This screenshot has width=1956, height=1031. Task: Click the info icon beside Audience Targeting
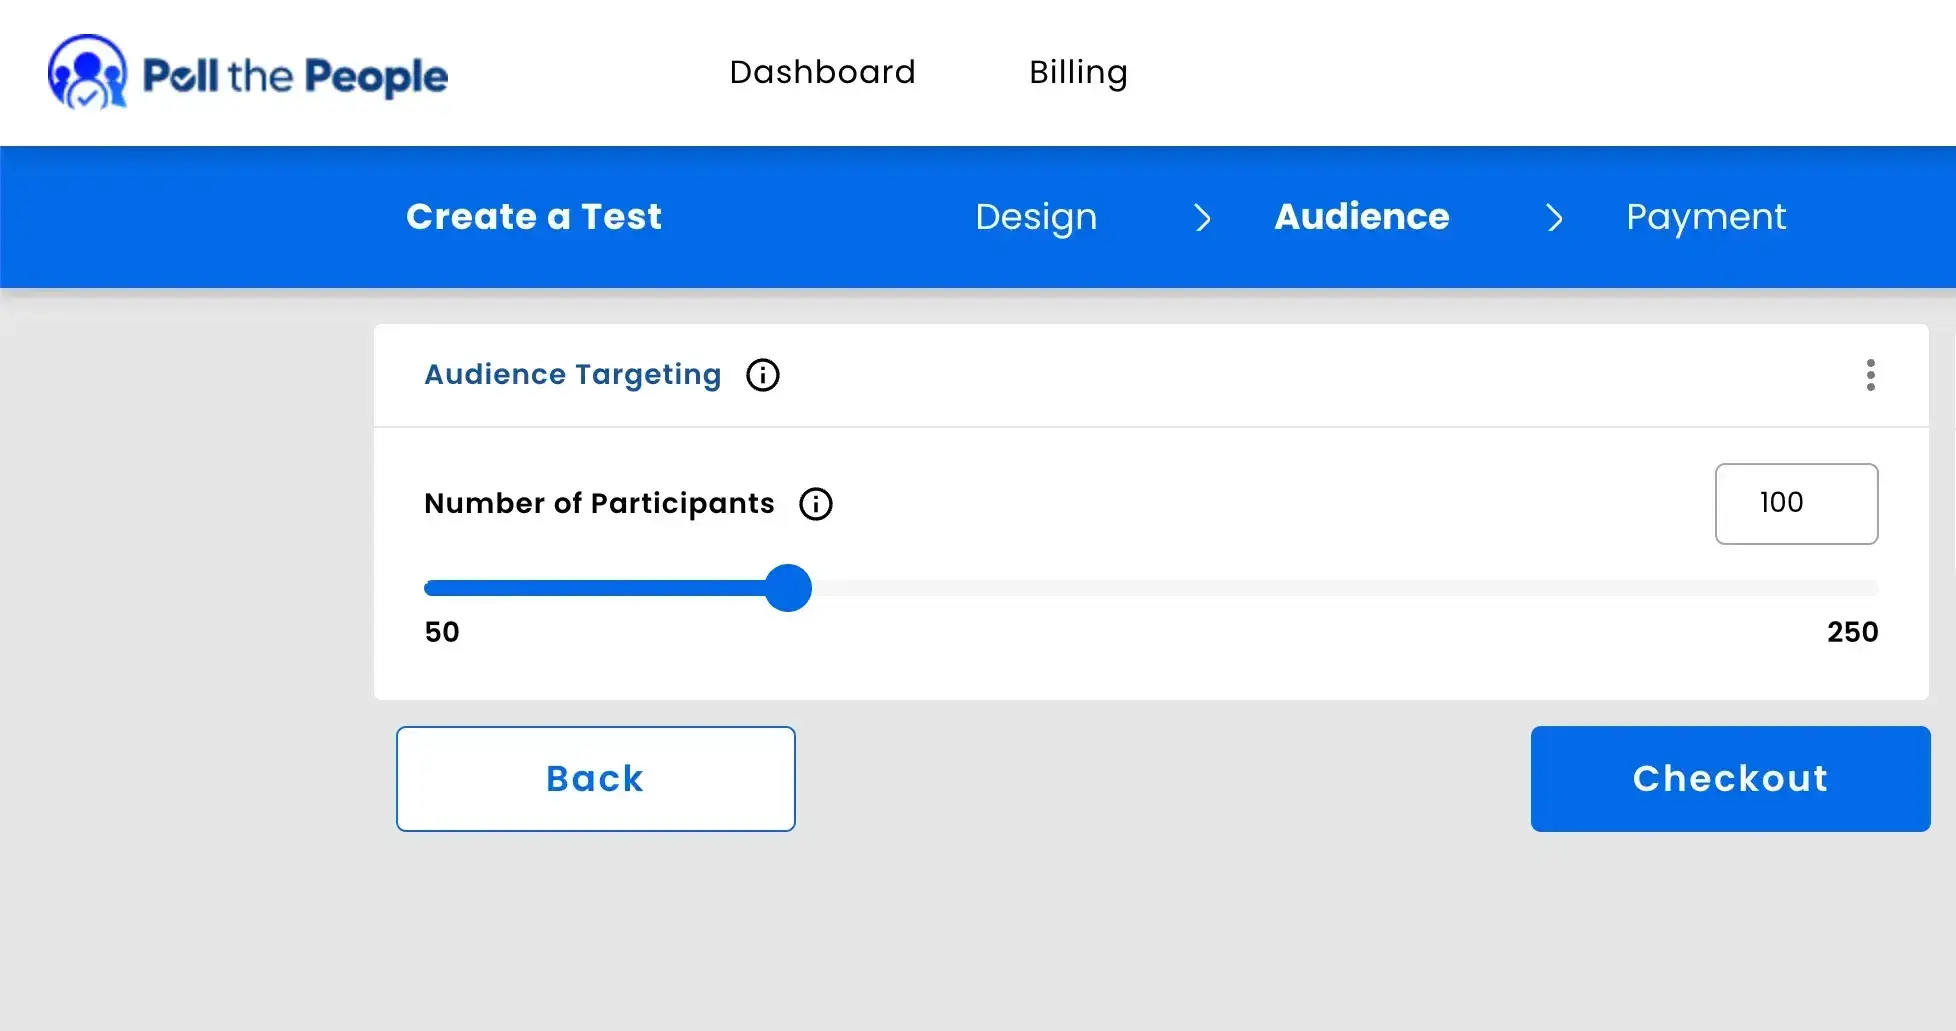click(x=762, y=375)
